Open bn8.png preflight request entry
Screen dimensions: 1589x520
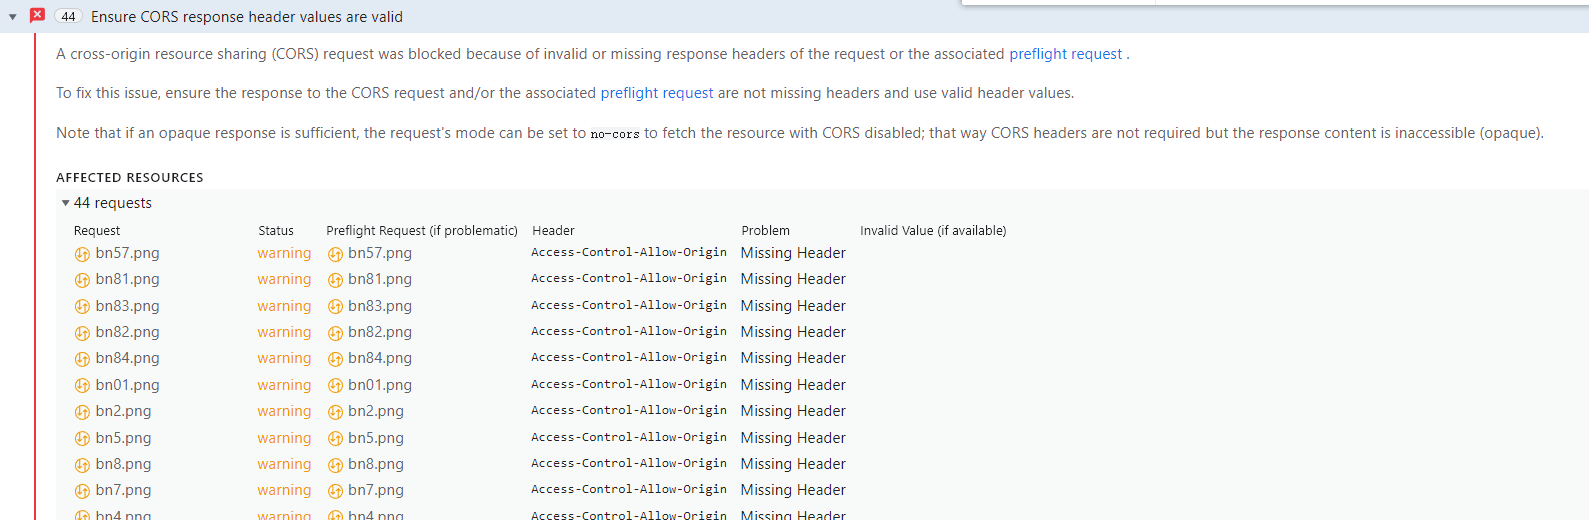tap(376, 464)
